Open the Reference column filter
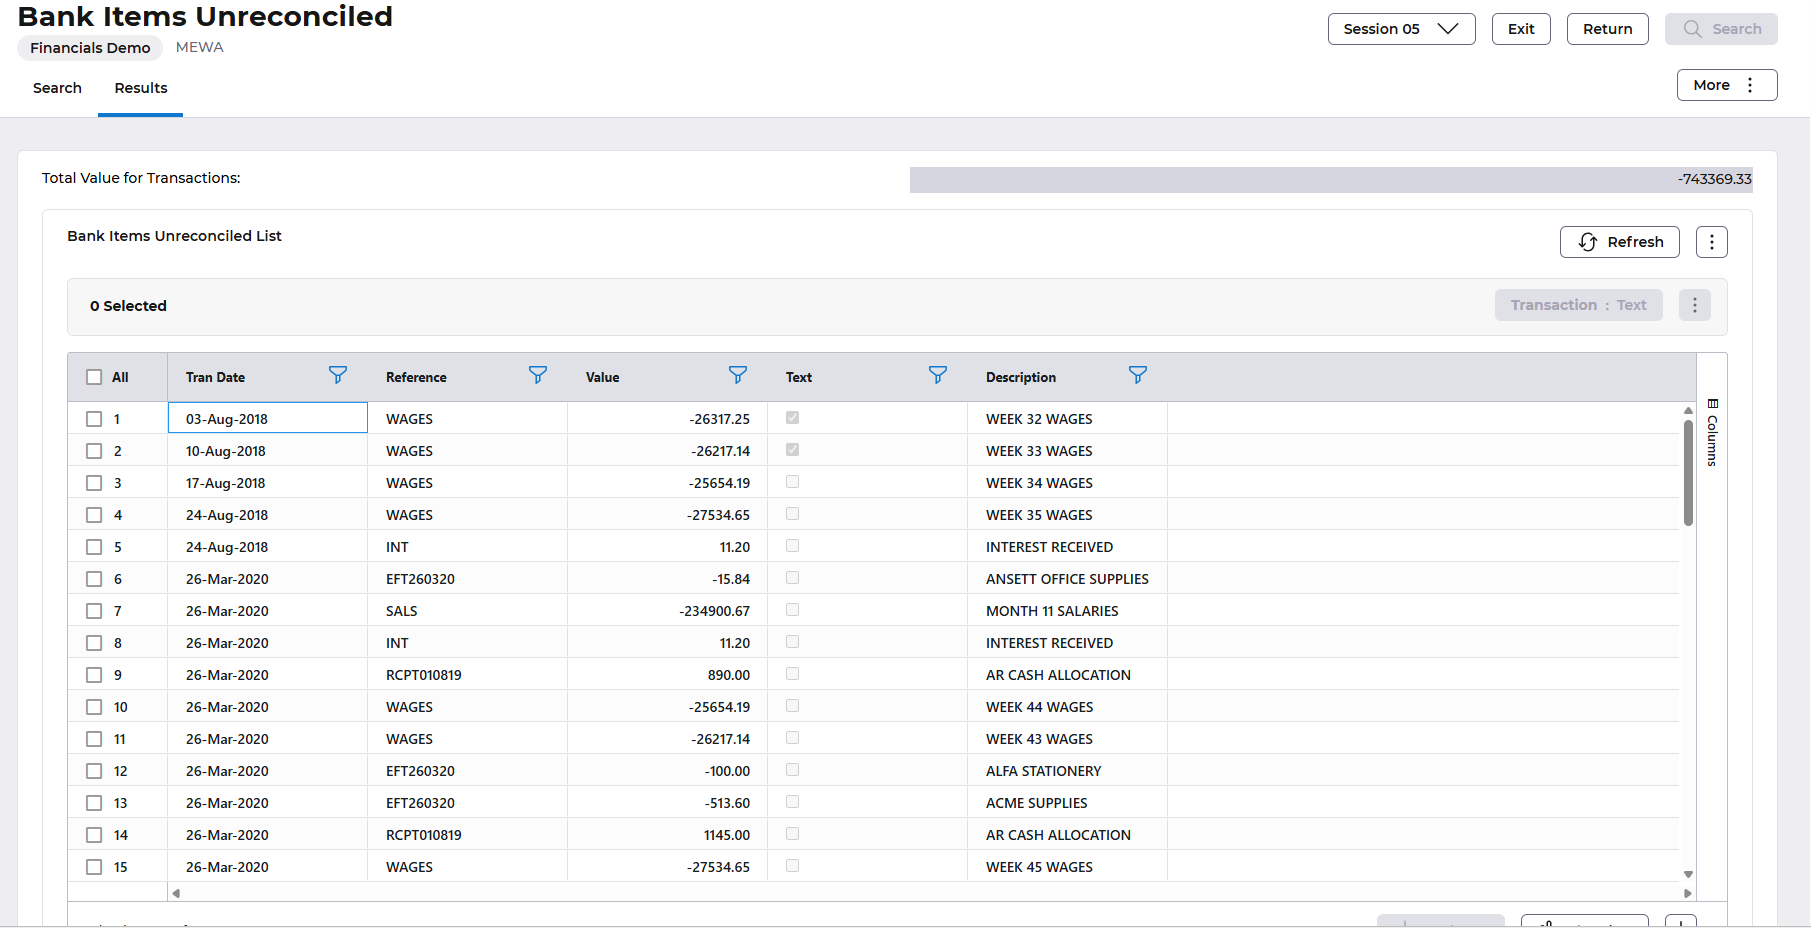 538,375
